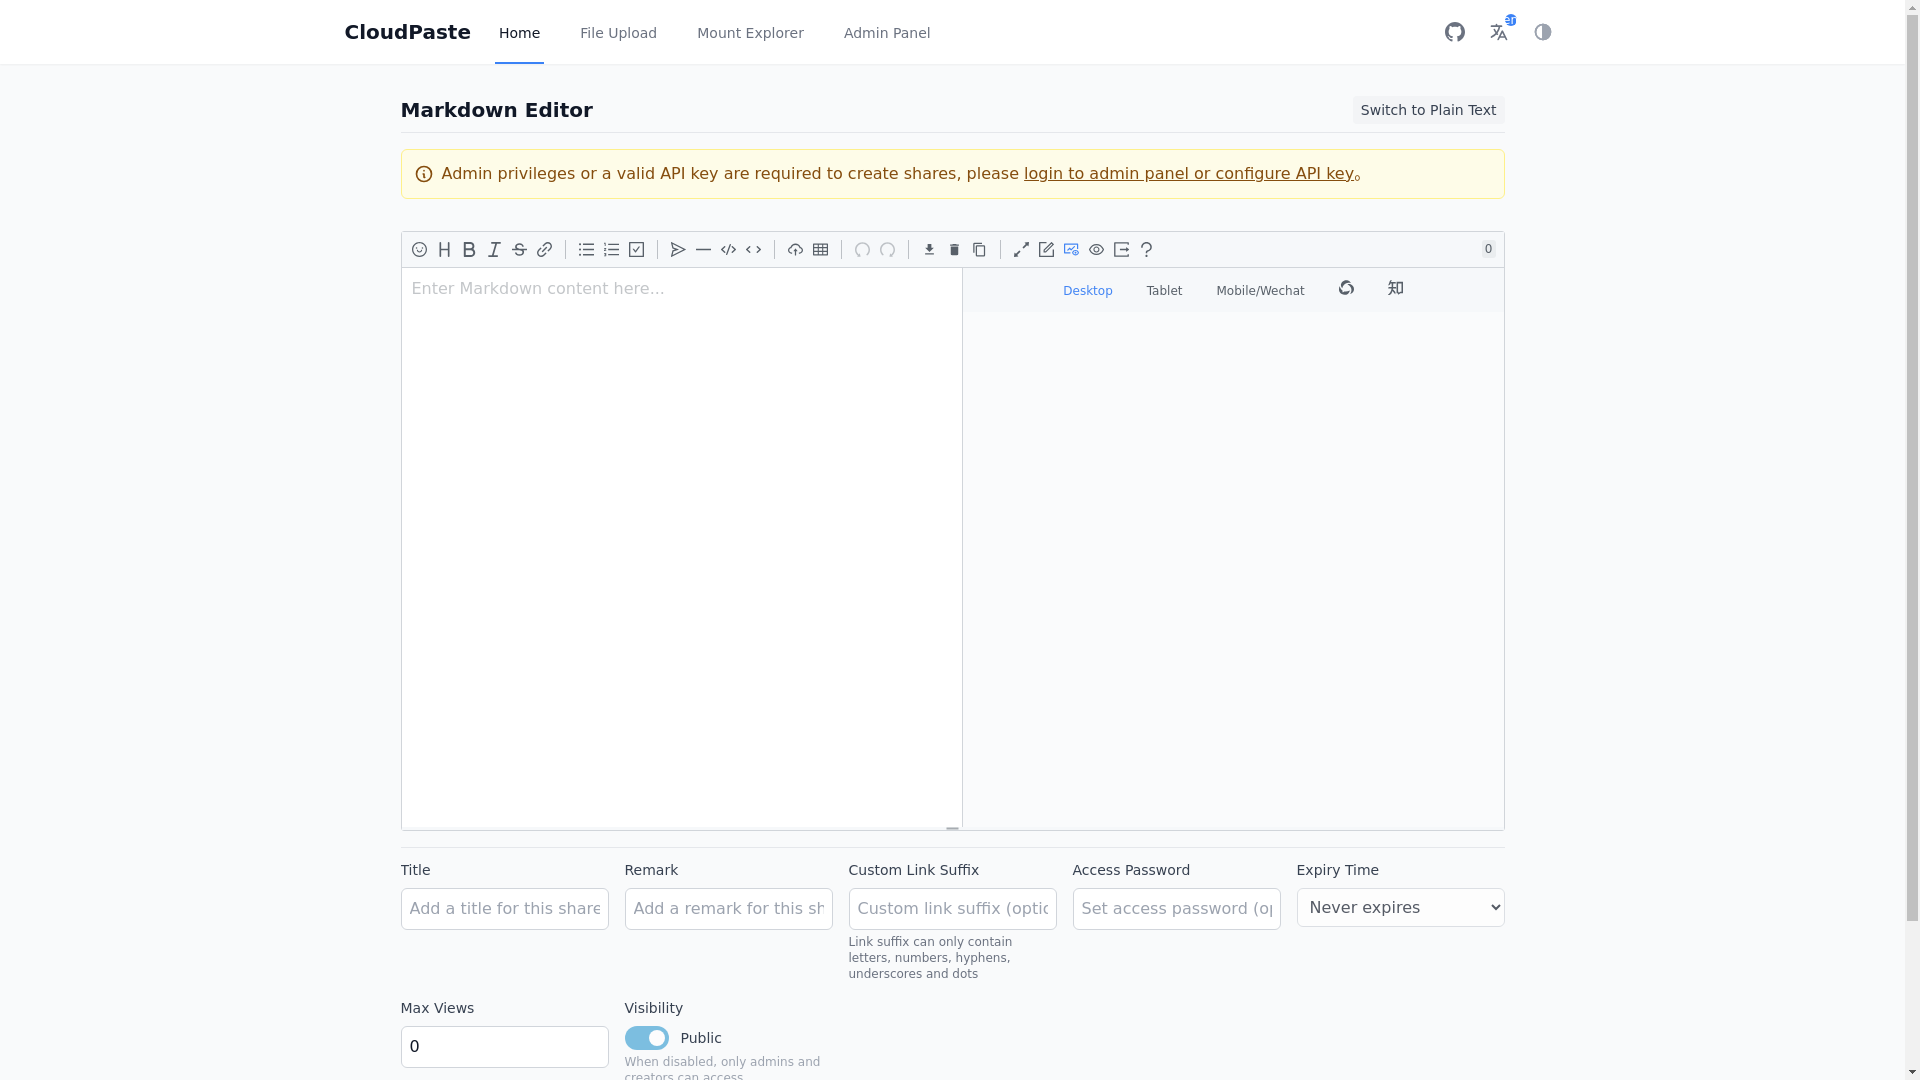Open the edit mode switch icon
Screen dimensions: 1920x1080
click(x=1046, y=250)
